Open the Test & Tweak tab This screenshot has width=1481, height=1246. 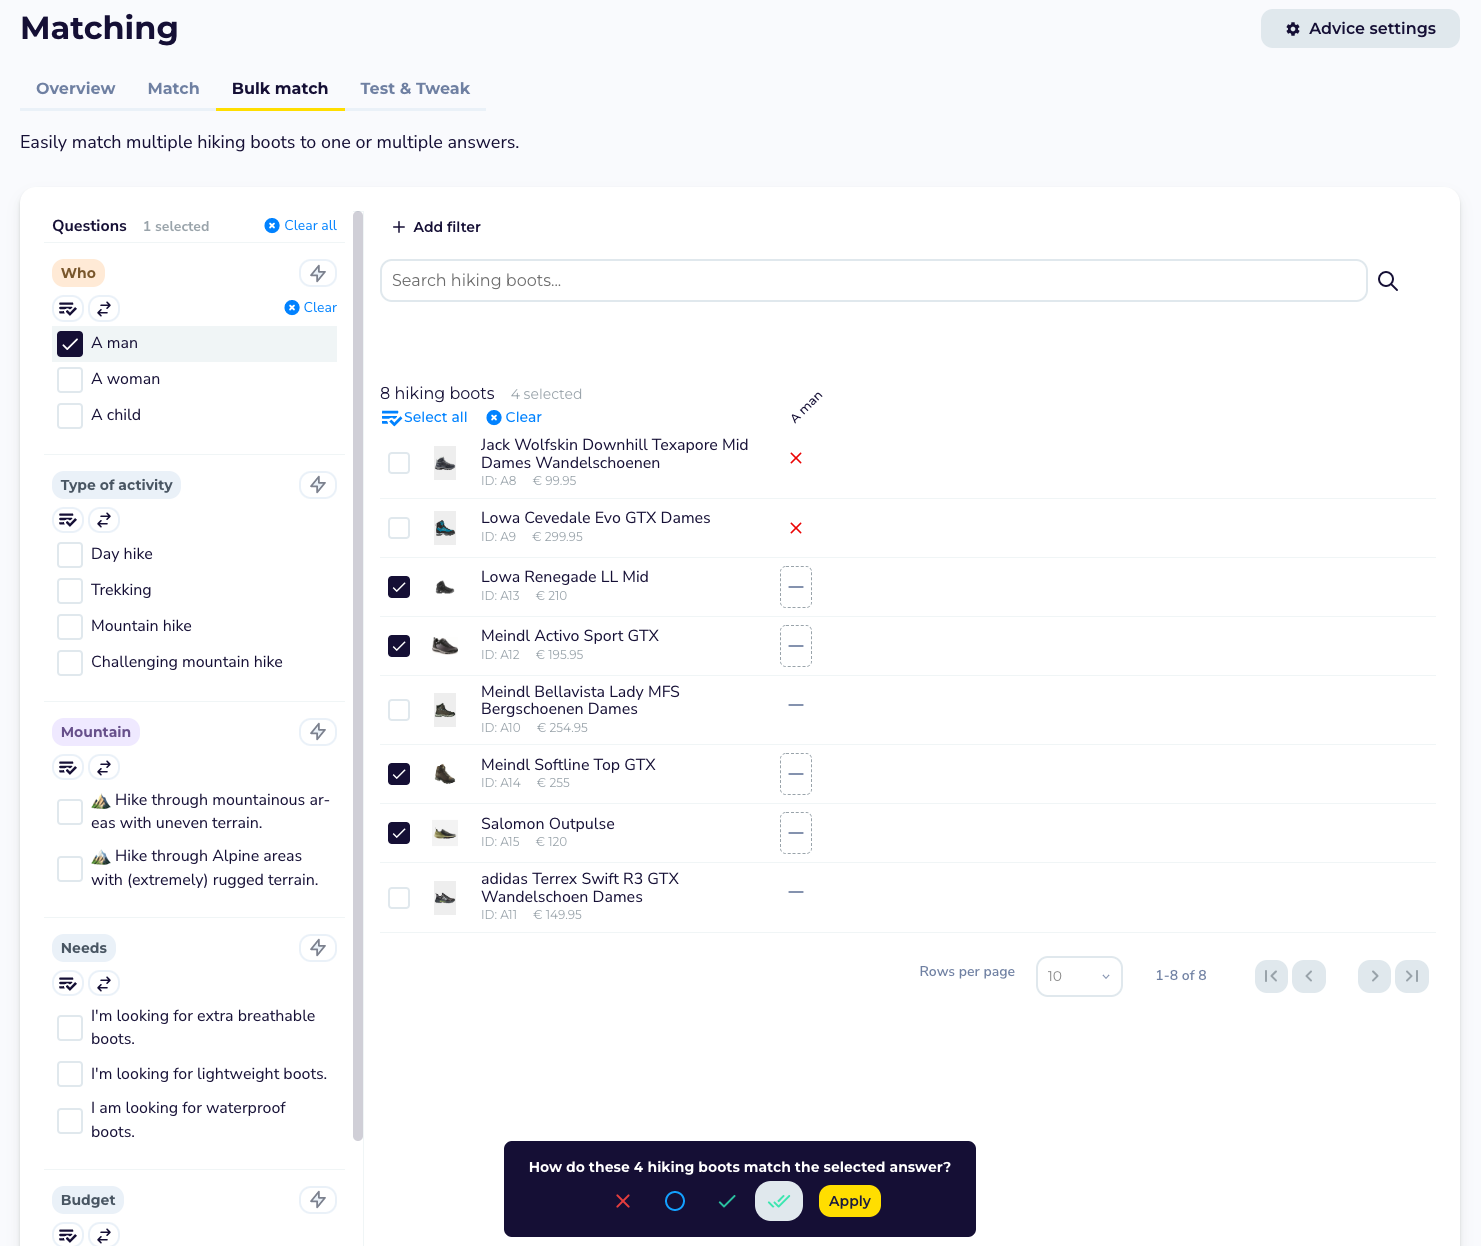415,88
